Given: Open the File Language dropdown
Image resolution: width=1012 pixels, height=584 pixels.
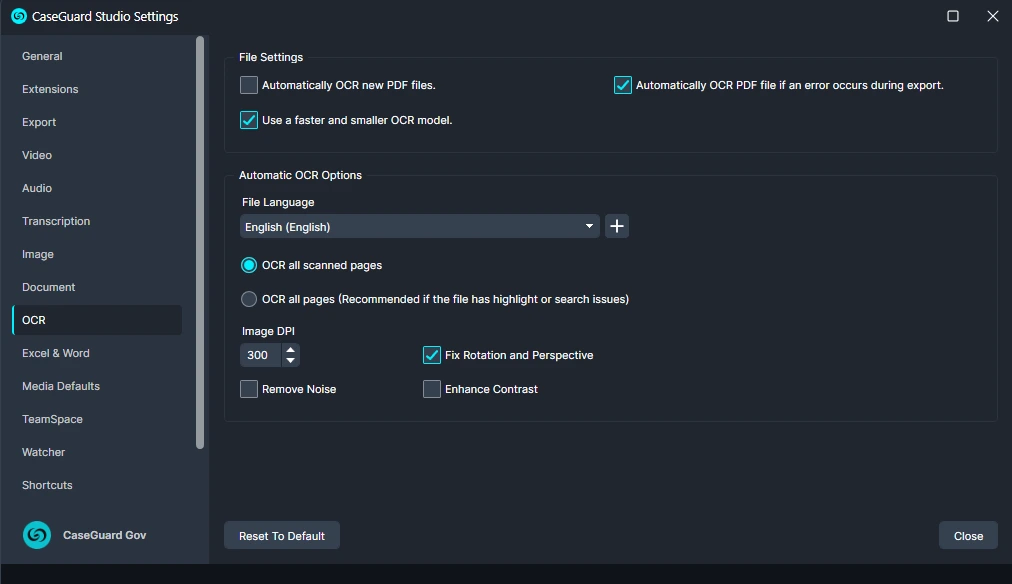Looking at the screenshot, I should [x=420, y=227].
